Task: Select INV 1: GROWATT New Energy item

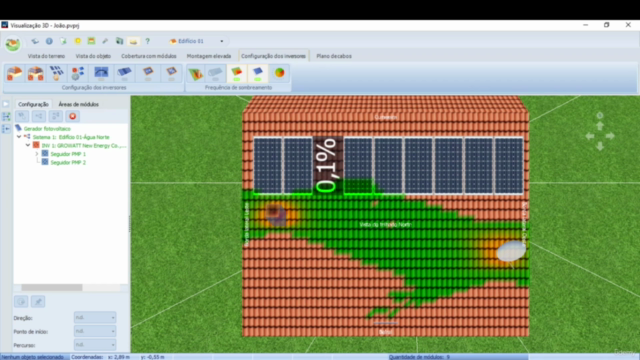Action: point(84,146)
